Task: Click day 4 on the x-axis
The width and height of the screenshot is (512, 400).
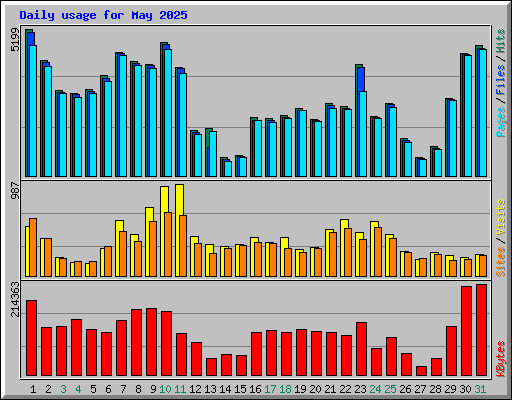Action: (78, 389)
